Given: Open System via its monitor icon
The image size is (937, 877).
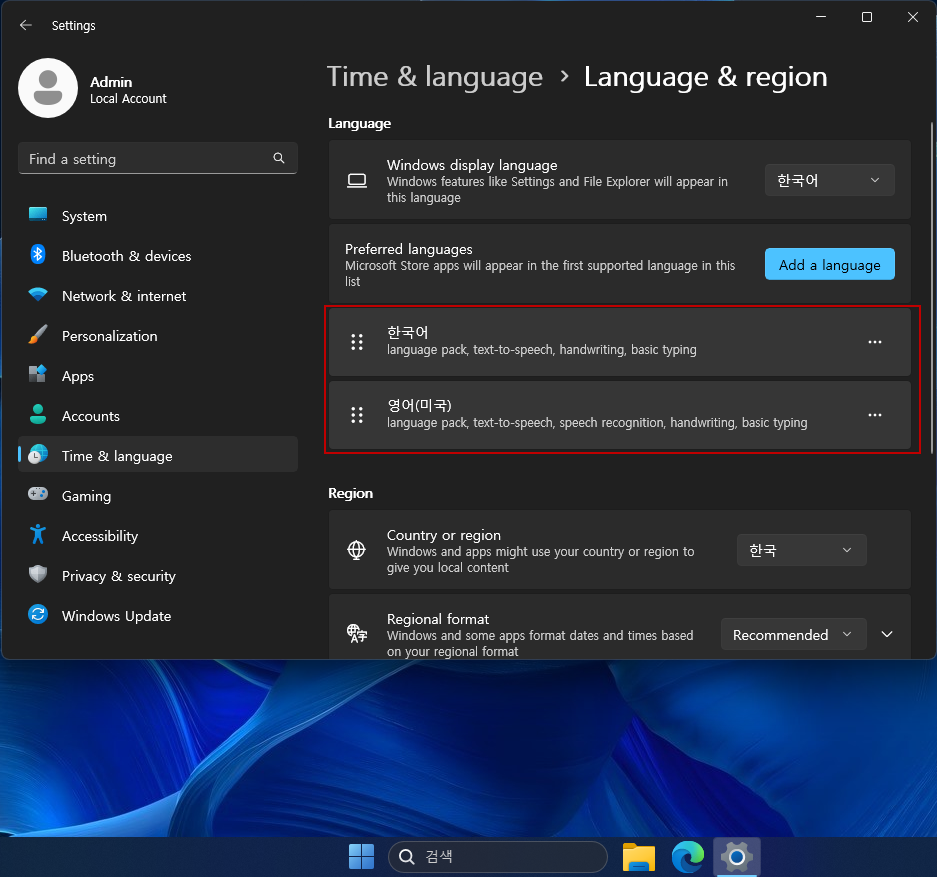Looking at the screenshot, I should pos(38,214).
